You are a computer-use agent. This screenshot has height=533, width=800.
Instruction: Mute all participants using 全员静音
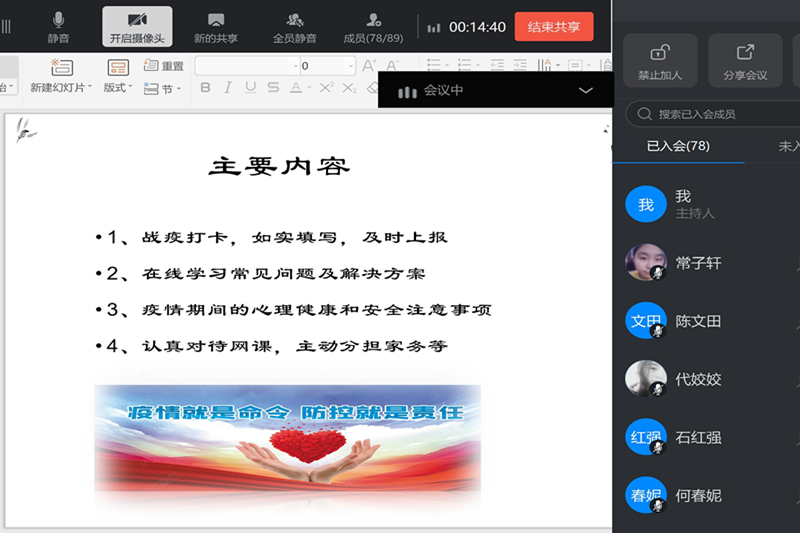(294, 26)
